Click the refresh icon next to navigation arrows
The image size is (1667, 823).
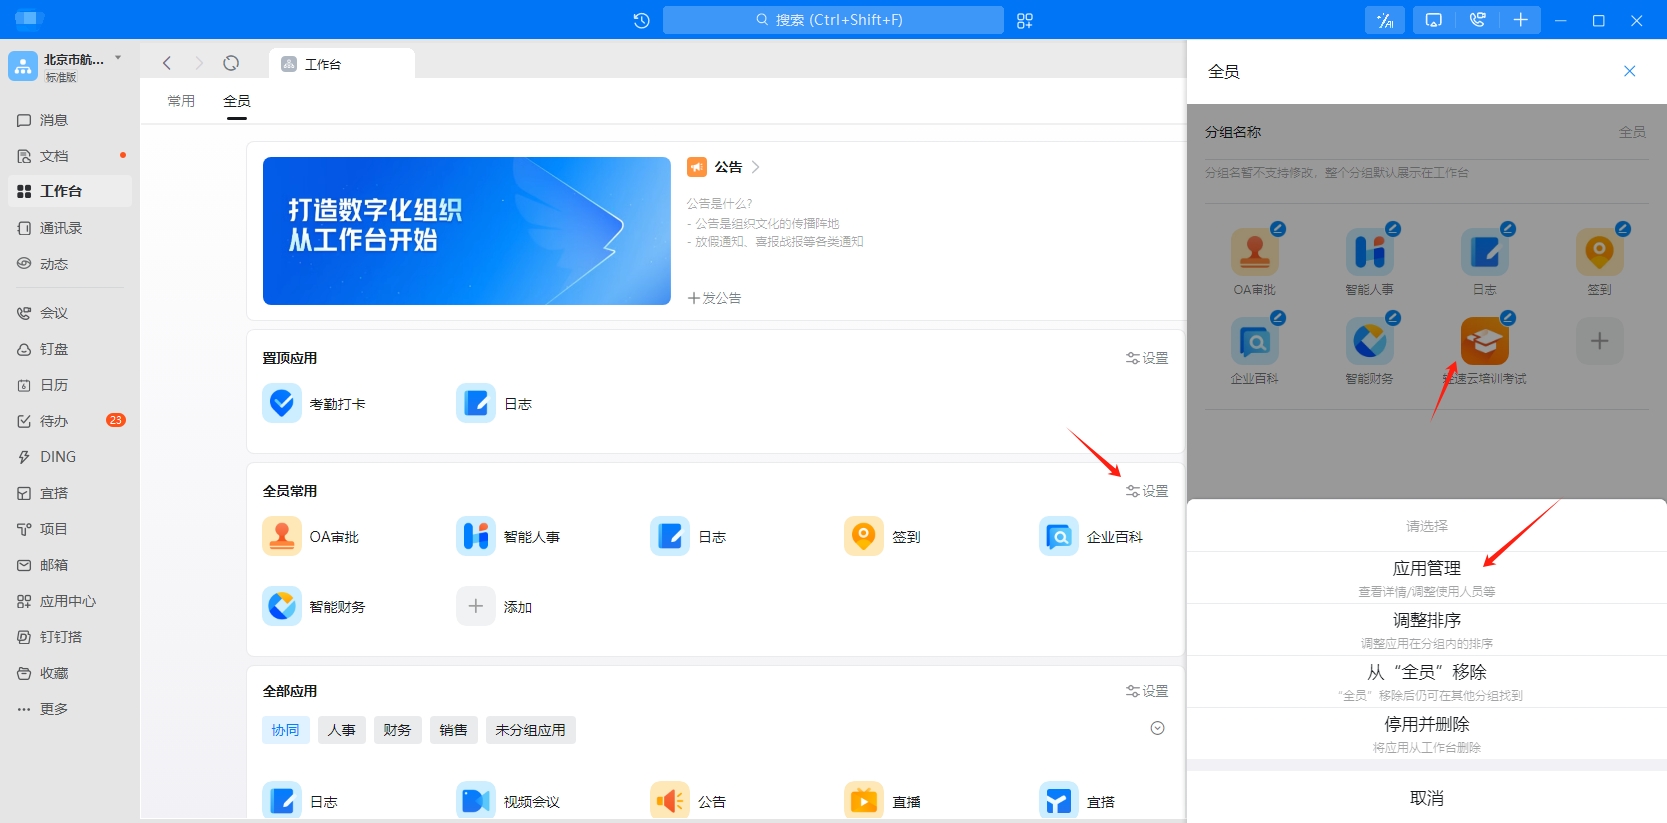pos(231,63)
